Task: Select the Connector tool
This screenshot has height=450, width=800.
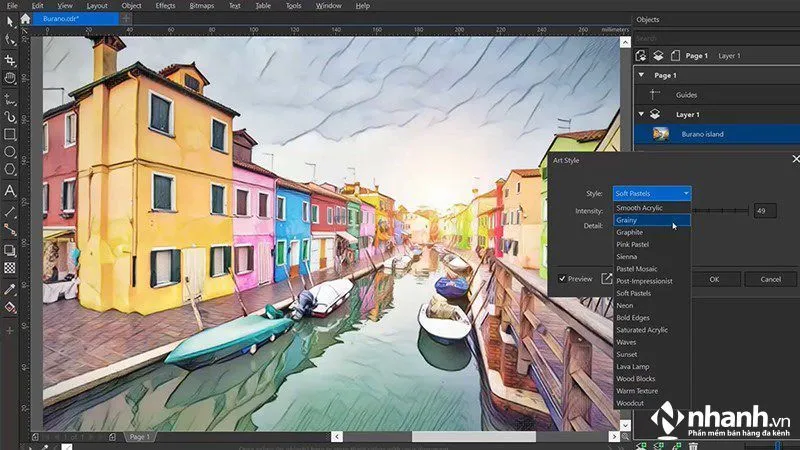Action: point(10,230)
